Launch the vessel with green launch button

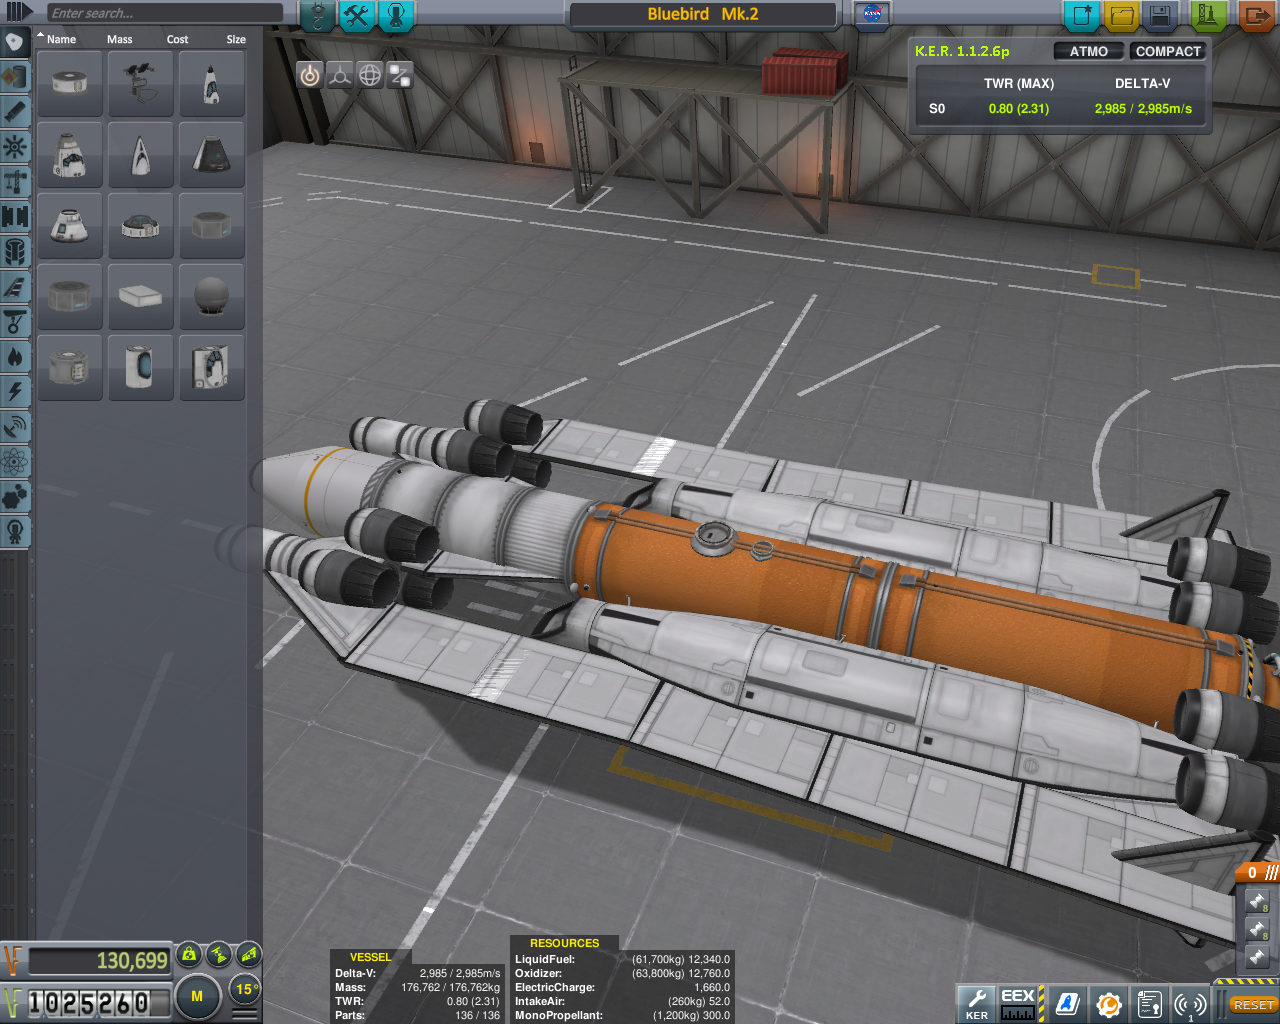pos(1209,16)
